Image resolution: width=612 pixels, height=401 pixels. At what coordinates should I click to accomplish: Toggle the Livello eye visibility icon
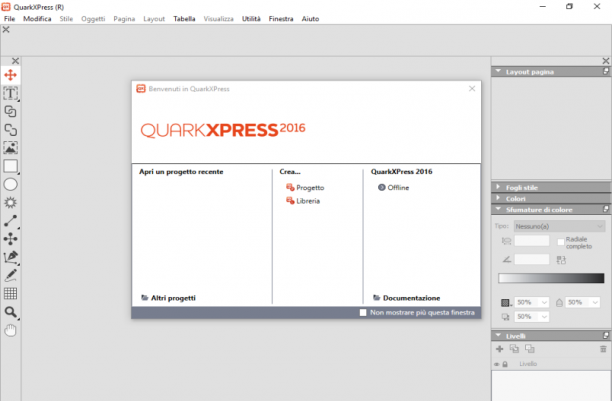point(496,364)
